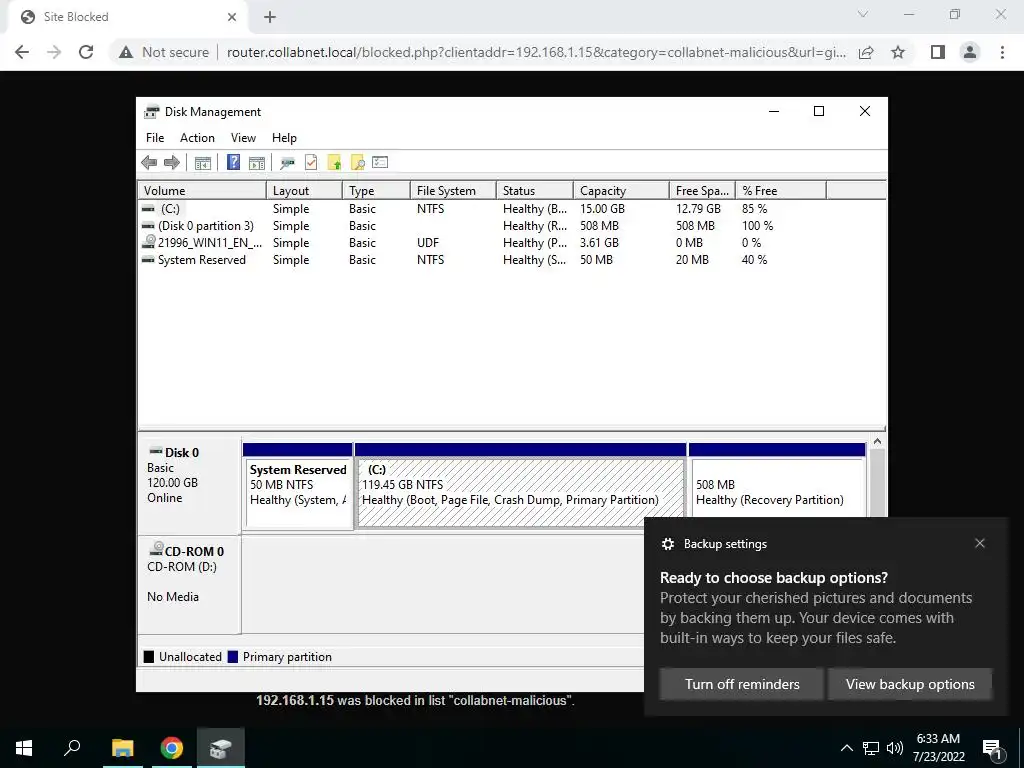This screenshot has height=768, width=1024.
Task: Click the % Free column header
Action: tap(781, 191)
